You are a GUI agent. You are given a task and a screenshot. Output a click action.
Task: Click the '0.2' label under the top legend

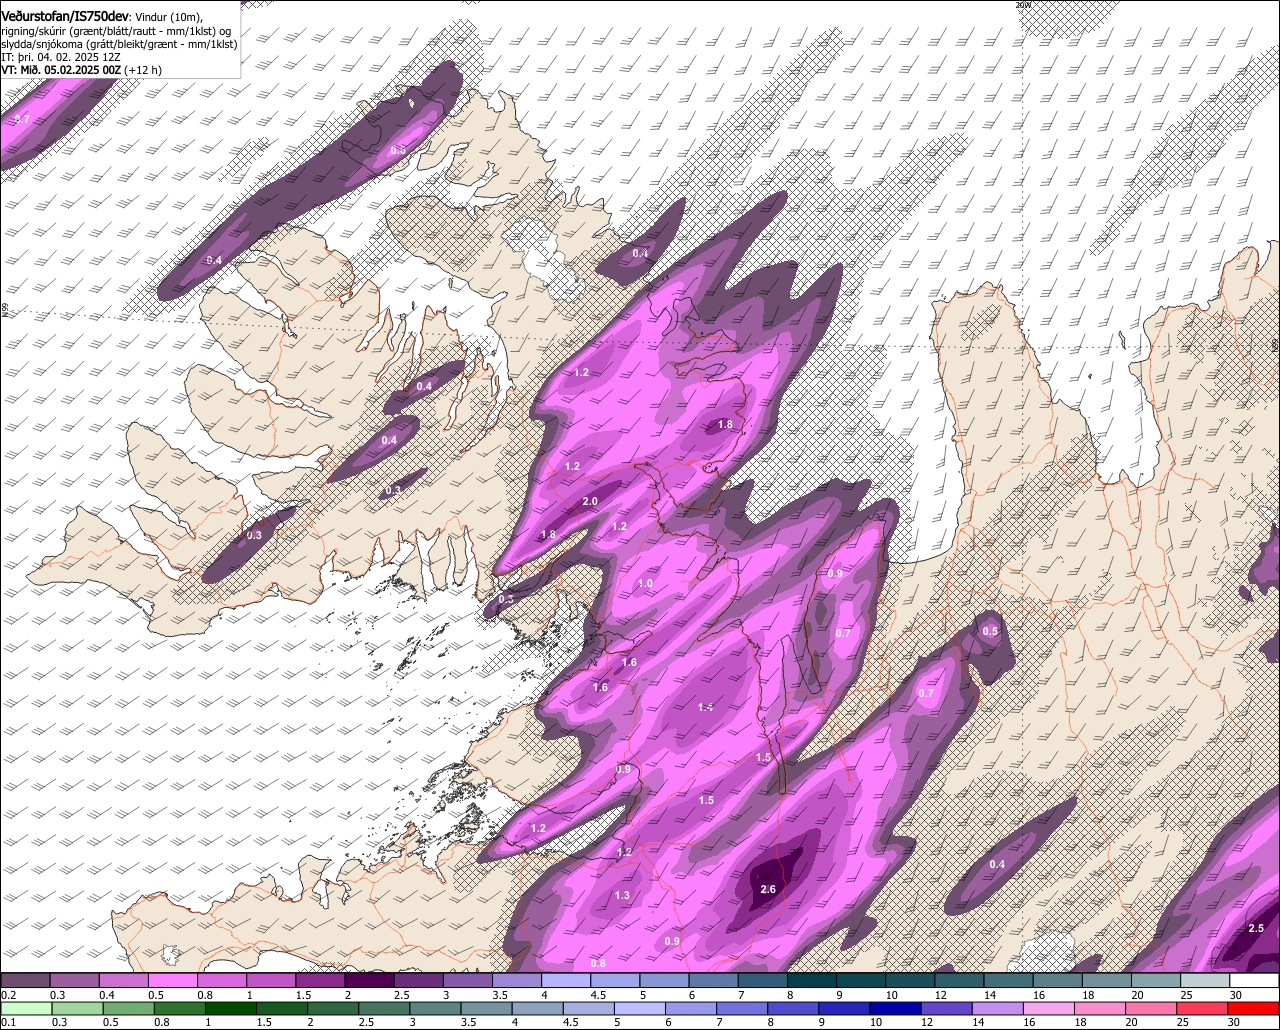click(8, 995)
